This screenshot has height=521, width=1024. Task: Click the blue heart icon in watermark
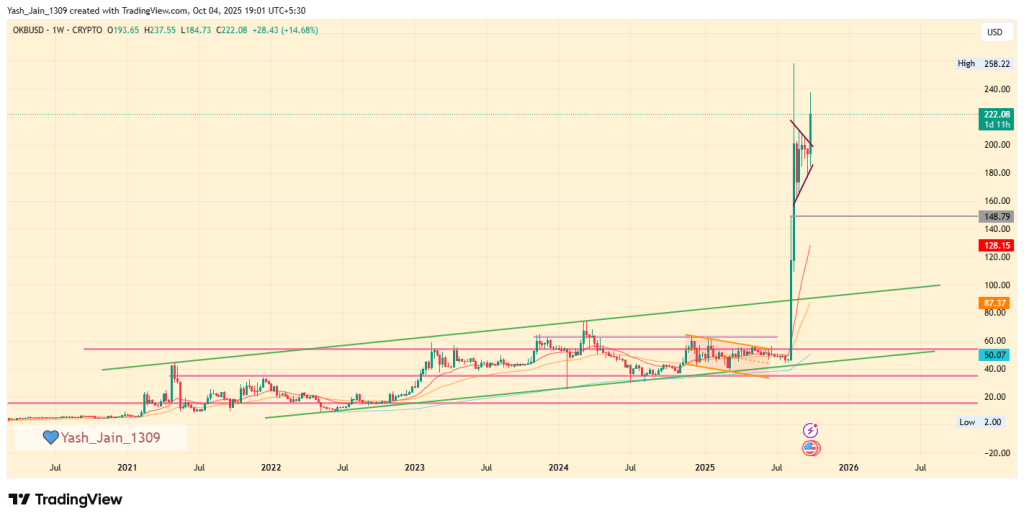coord(50,437)
